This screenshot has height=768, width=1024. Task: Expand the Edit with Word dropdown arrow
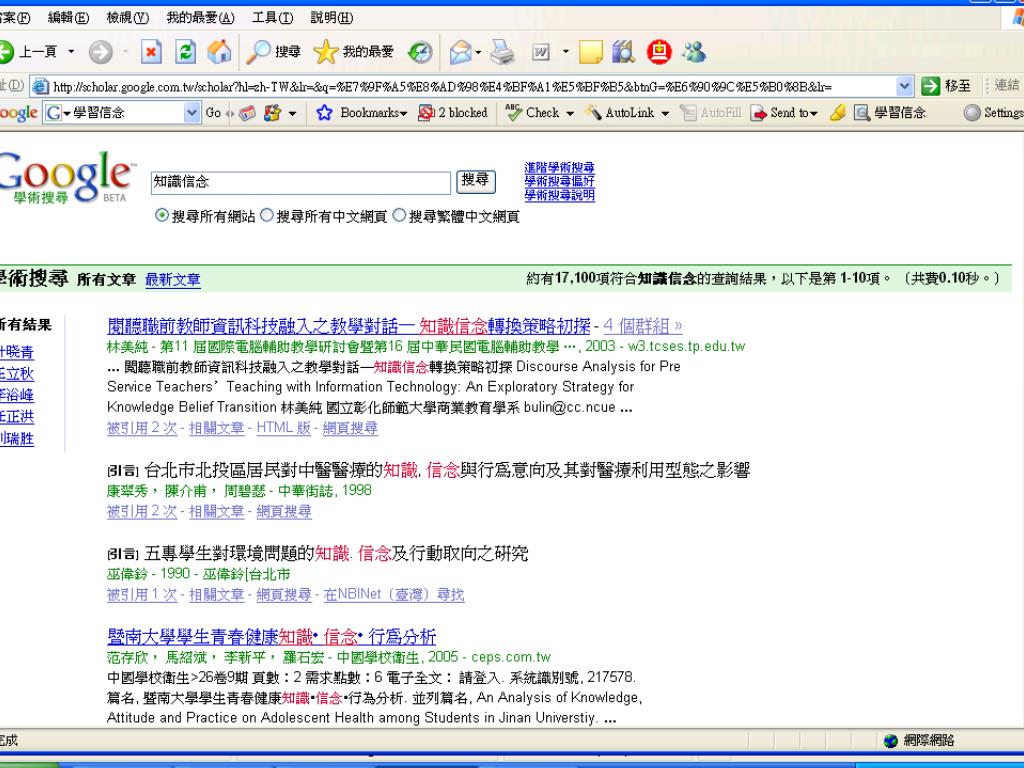tap(566, 52)
